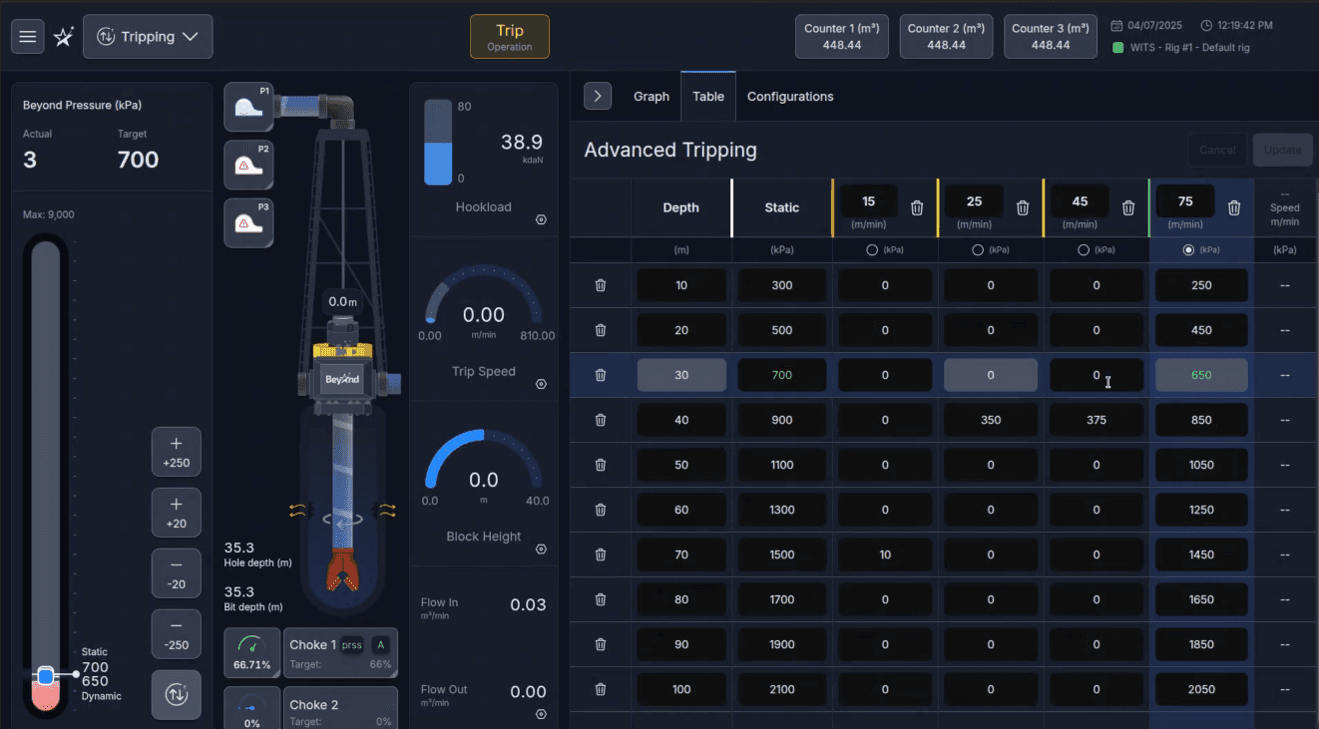Click the trash icon for the depth 10 row
The image size is (1319, 729).
(600, 285)
